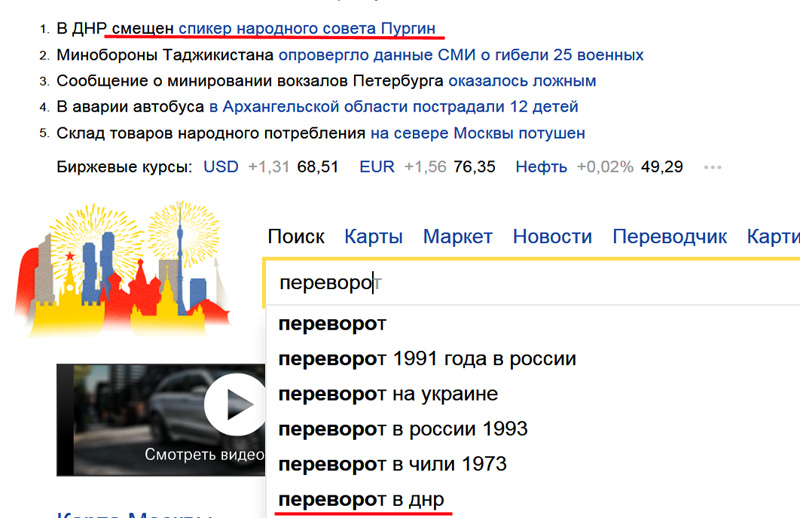The width and height of the screenshot is (800, 518).
Task: Click the USD exchange rate link
Action: (221, 166)
